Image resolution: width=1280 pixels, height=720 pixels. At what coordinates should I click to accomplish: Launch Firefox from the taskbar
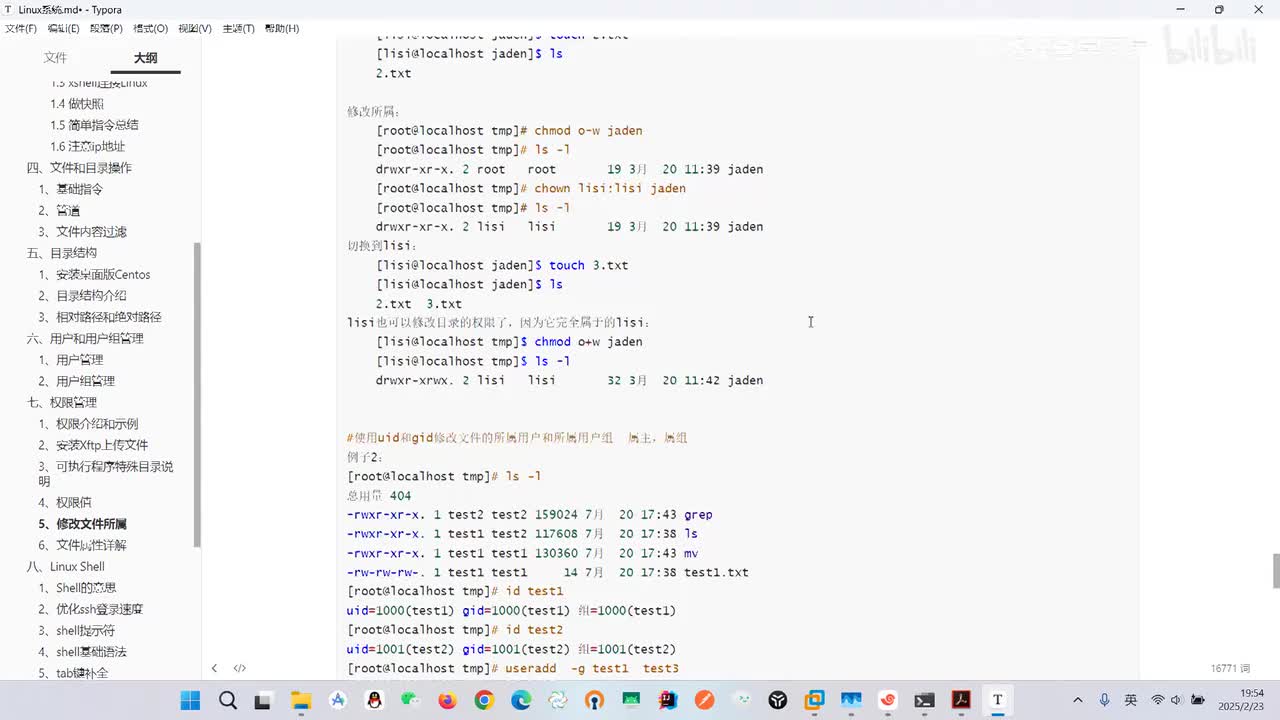[x=447, y=700]
